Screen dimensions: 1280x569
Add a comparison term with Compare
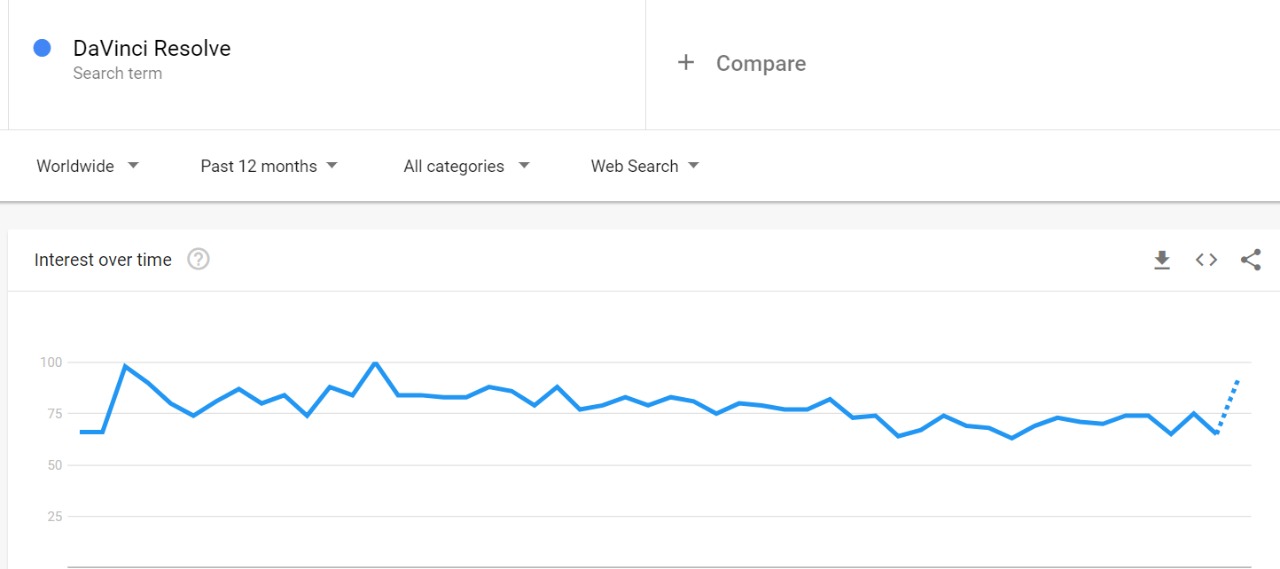tap(761, 63)
